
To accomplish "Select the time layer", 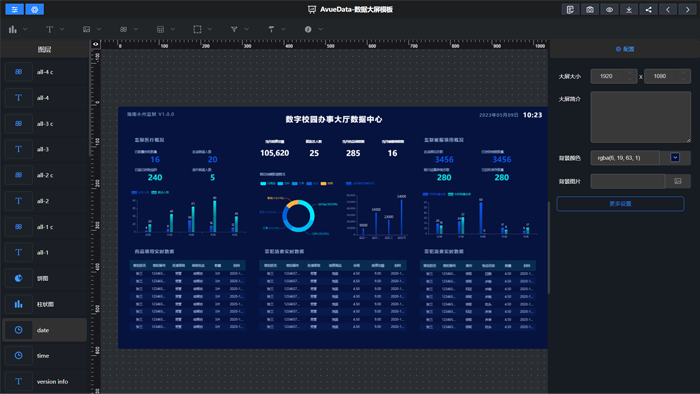I will pos(45,356).
